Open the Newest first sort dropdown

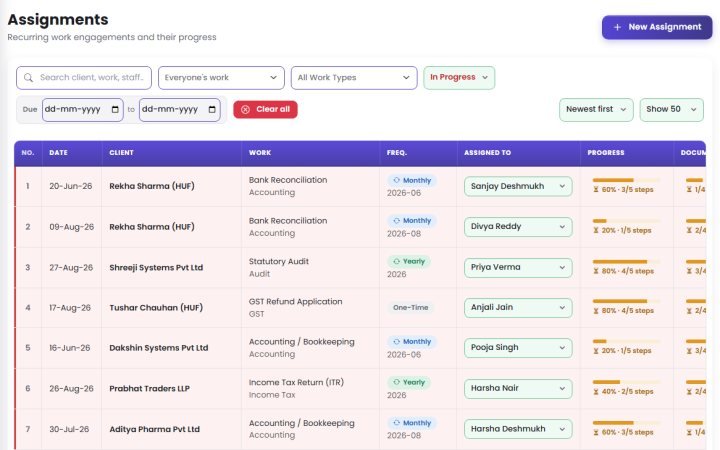pos(596,109)
